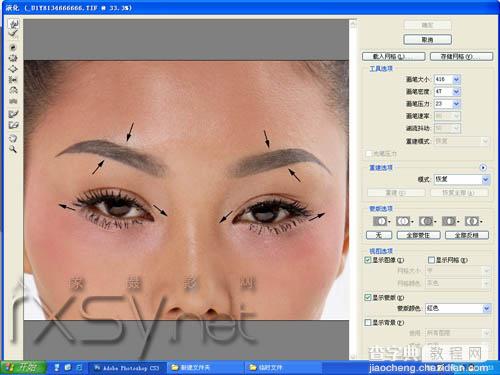The image size is (500, 375).
Task: Select the Hand tool
Action: point(13,138)
